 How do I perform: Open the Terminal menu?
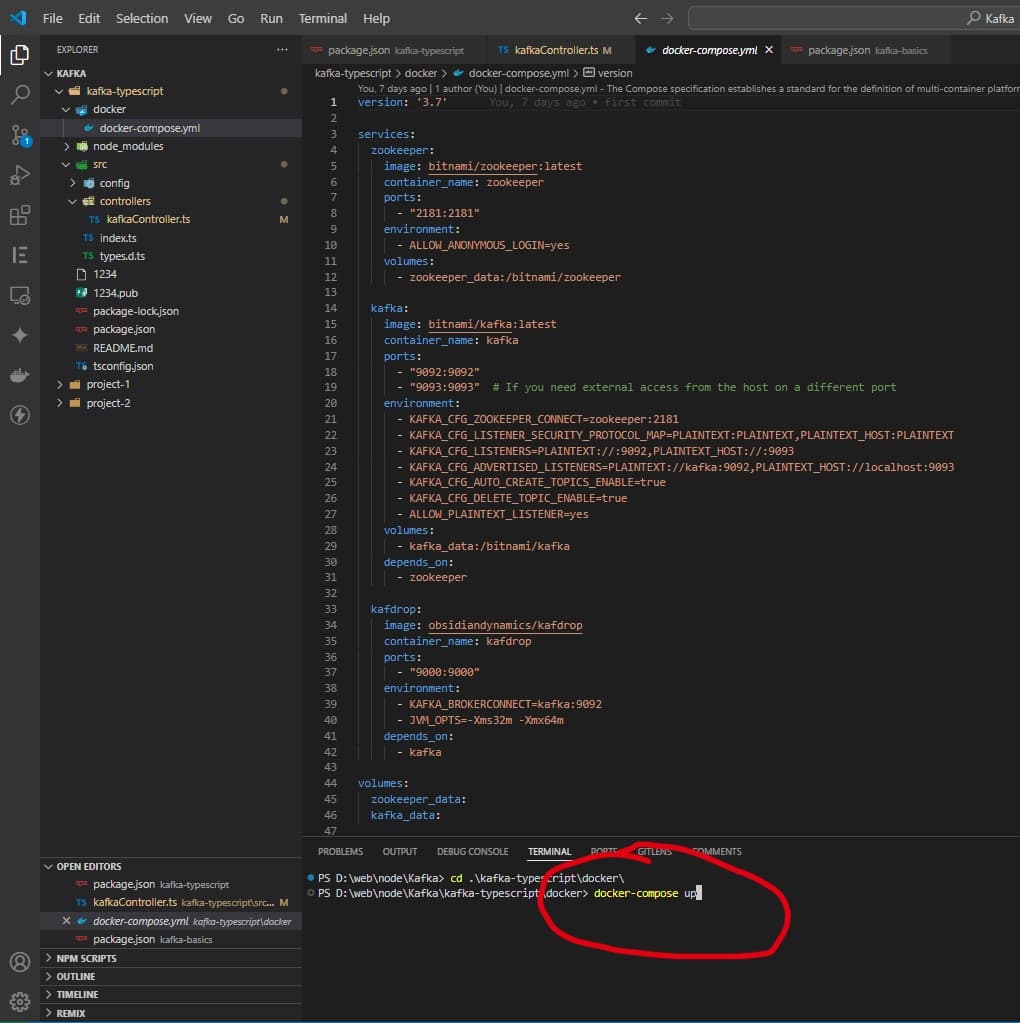click(x=322, y=18)
